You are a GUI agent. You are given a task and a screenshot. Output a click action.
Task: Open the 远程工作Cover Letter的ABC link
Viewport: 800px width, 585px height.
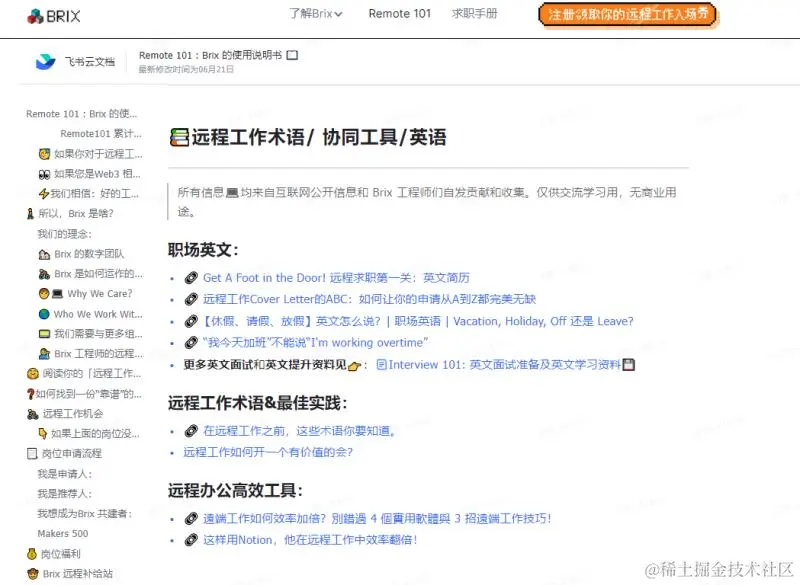point(369,299)
